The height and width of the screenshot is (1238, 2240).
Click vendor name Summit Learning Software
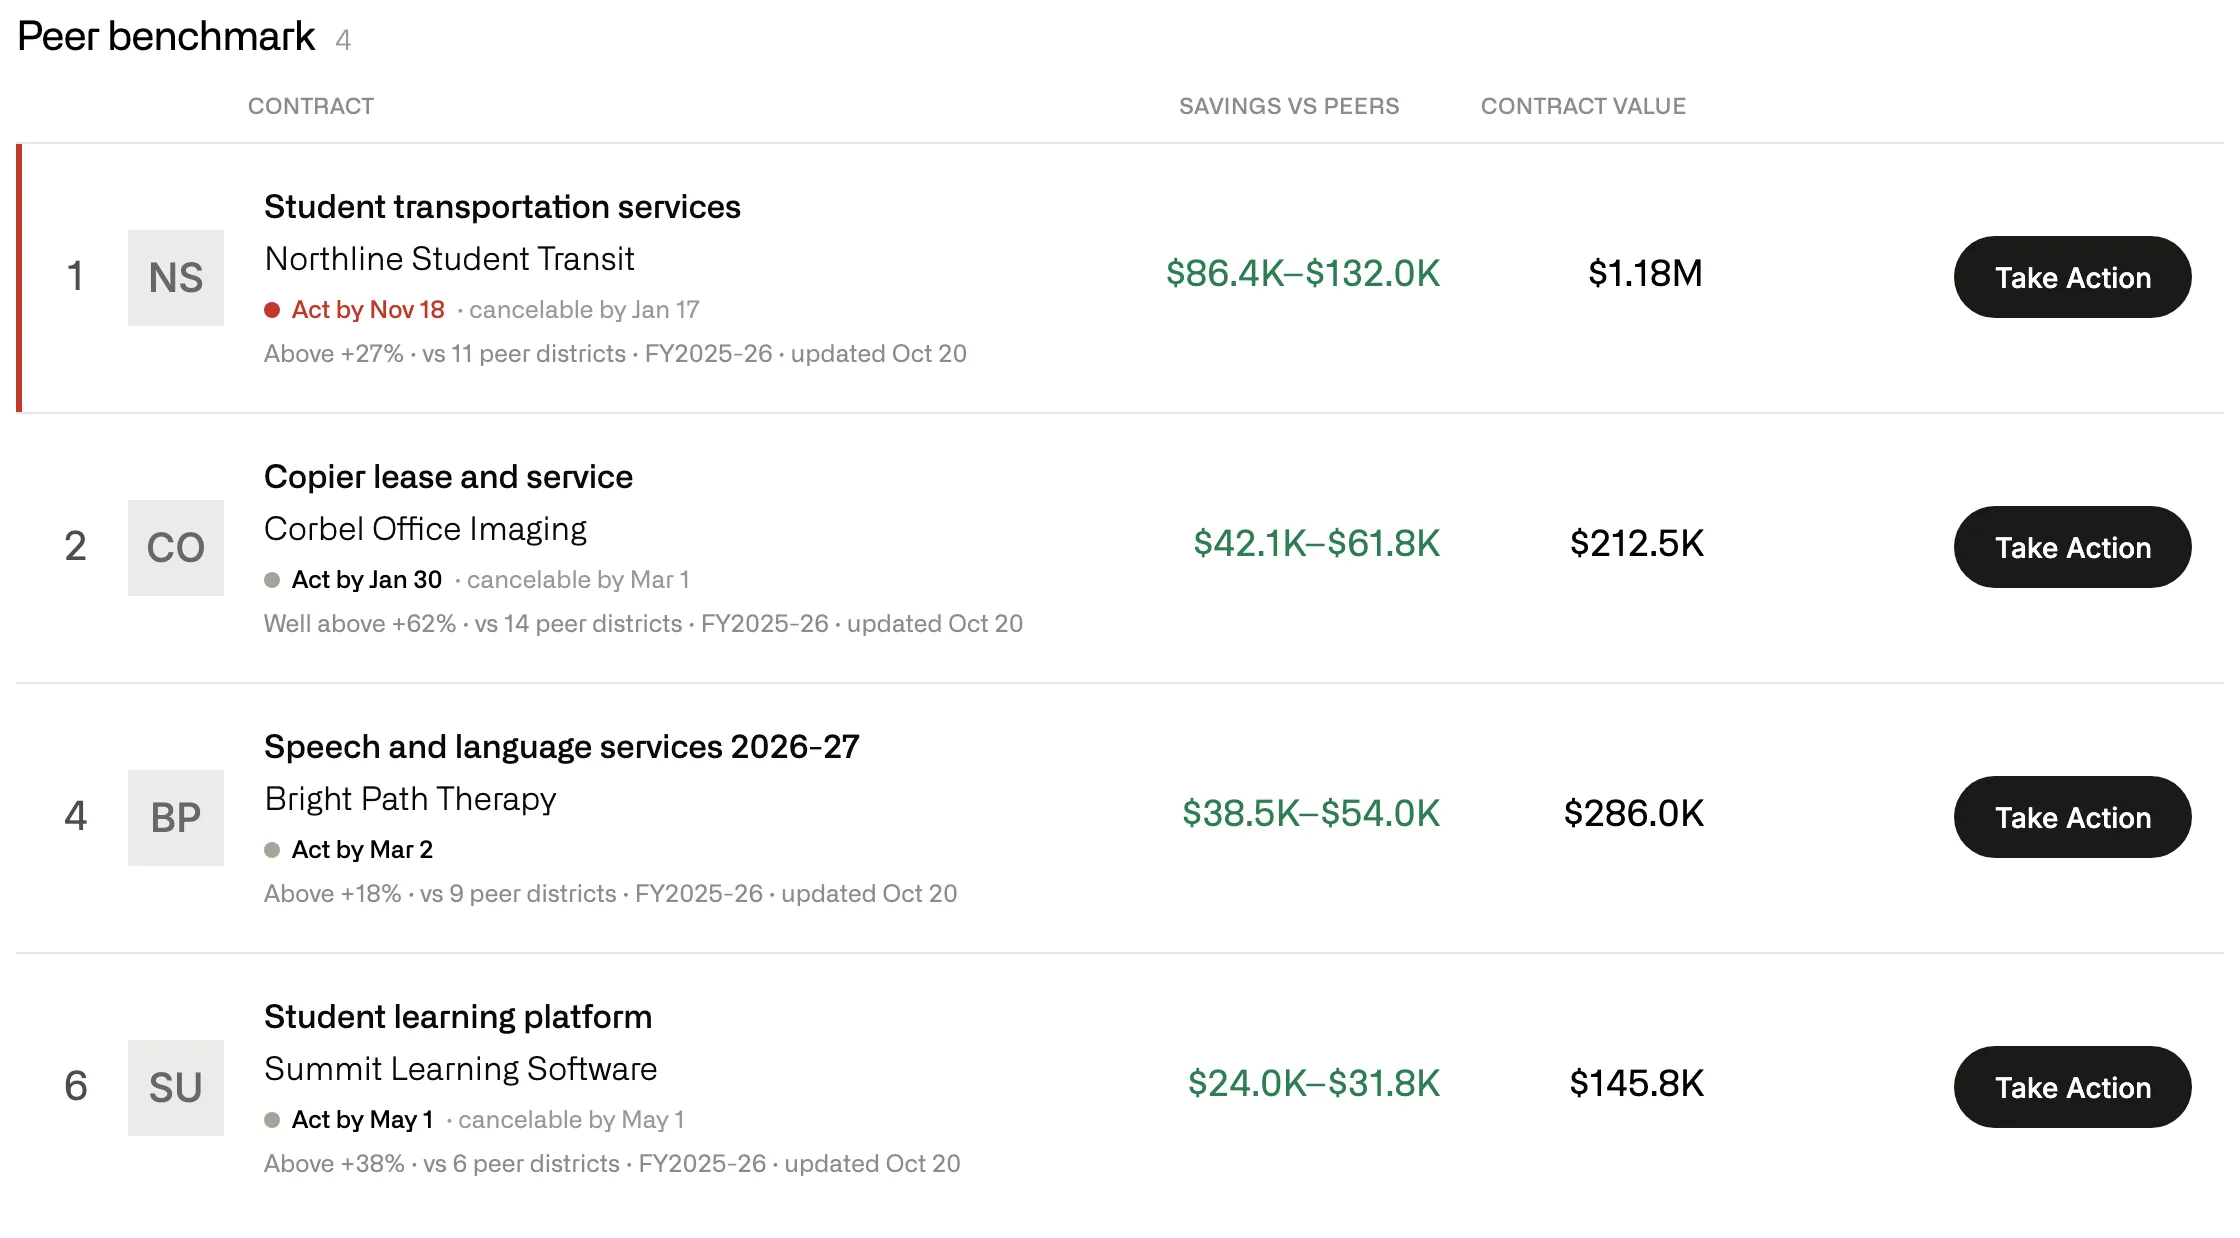point(460,1069)
